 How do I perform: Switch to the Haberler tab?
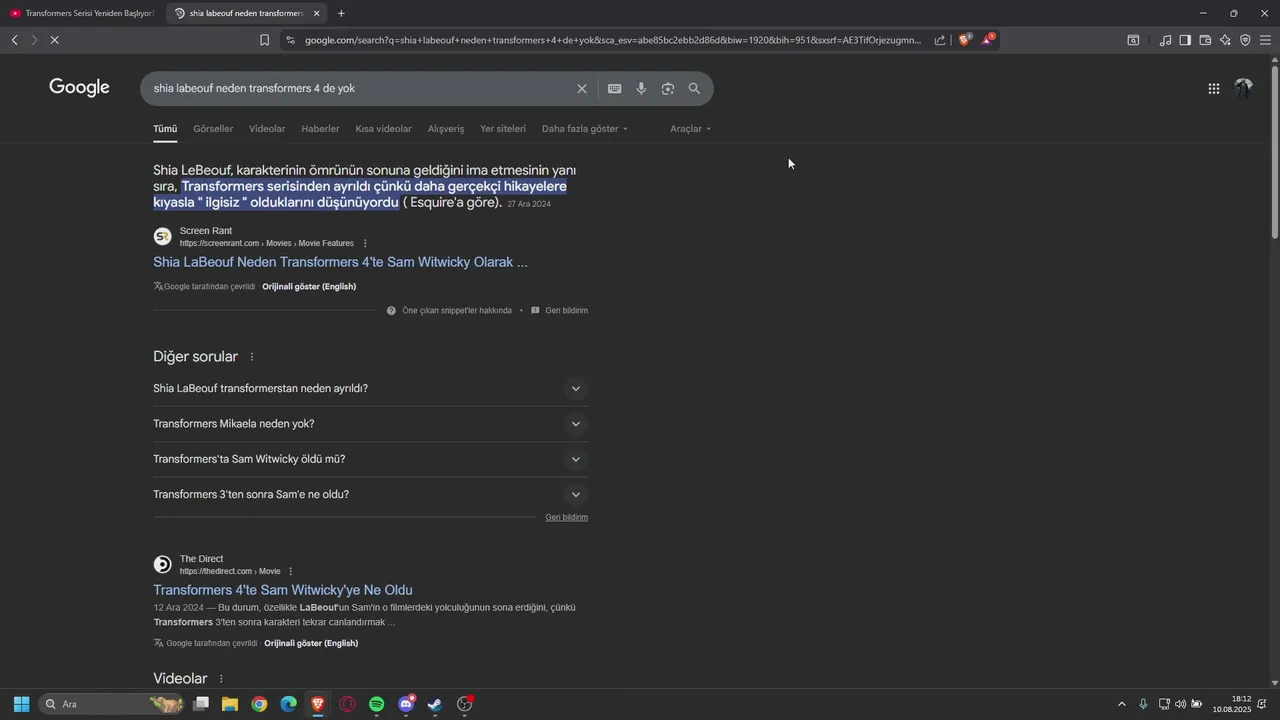tap(320, 129)
